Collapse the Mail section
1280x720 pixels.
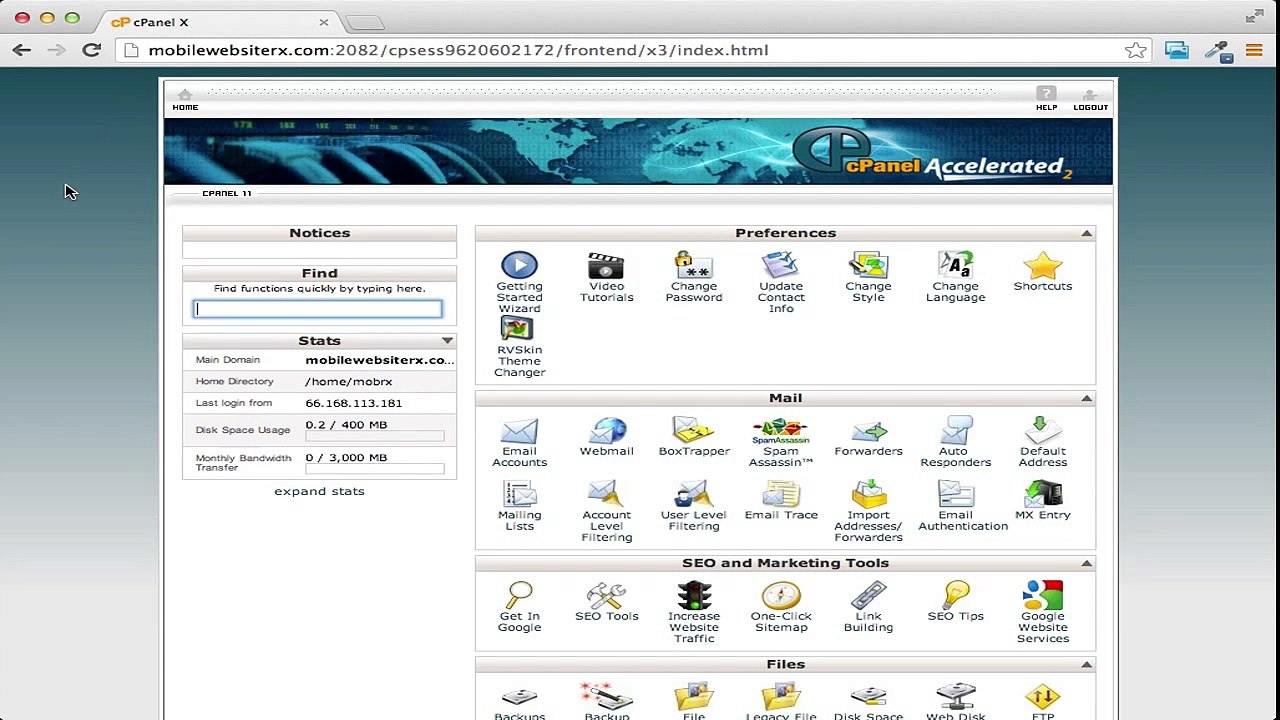pos(1086,398)
